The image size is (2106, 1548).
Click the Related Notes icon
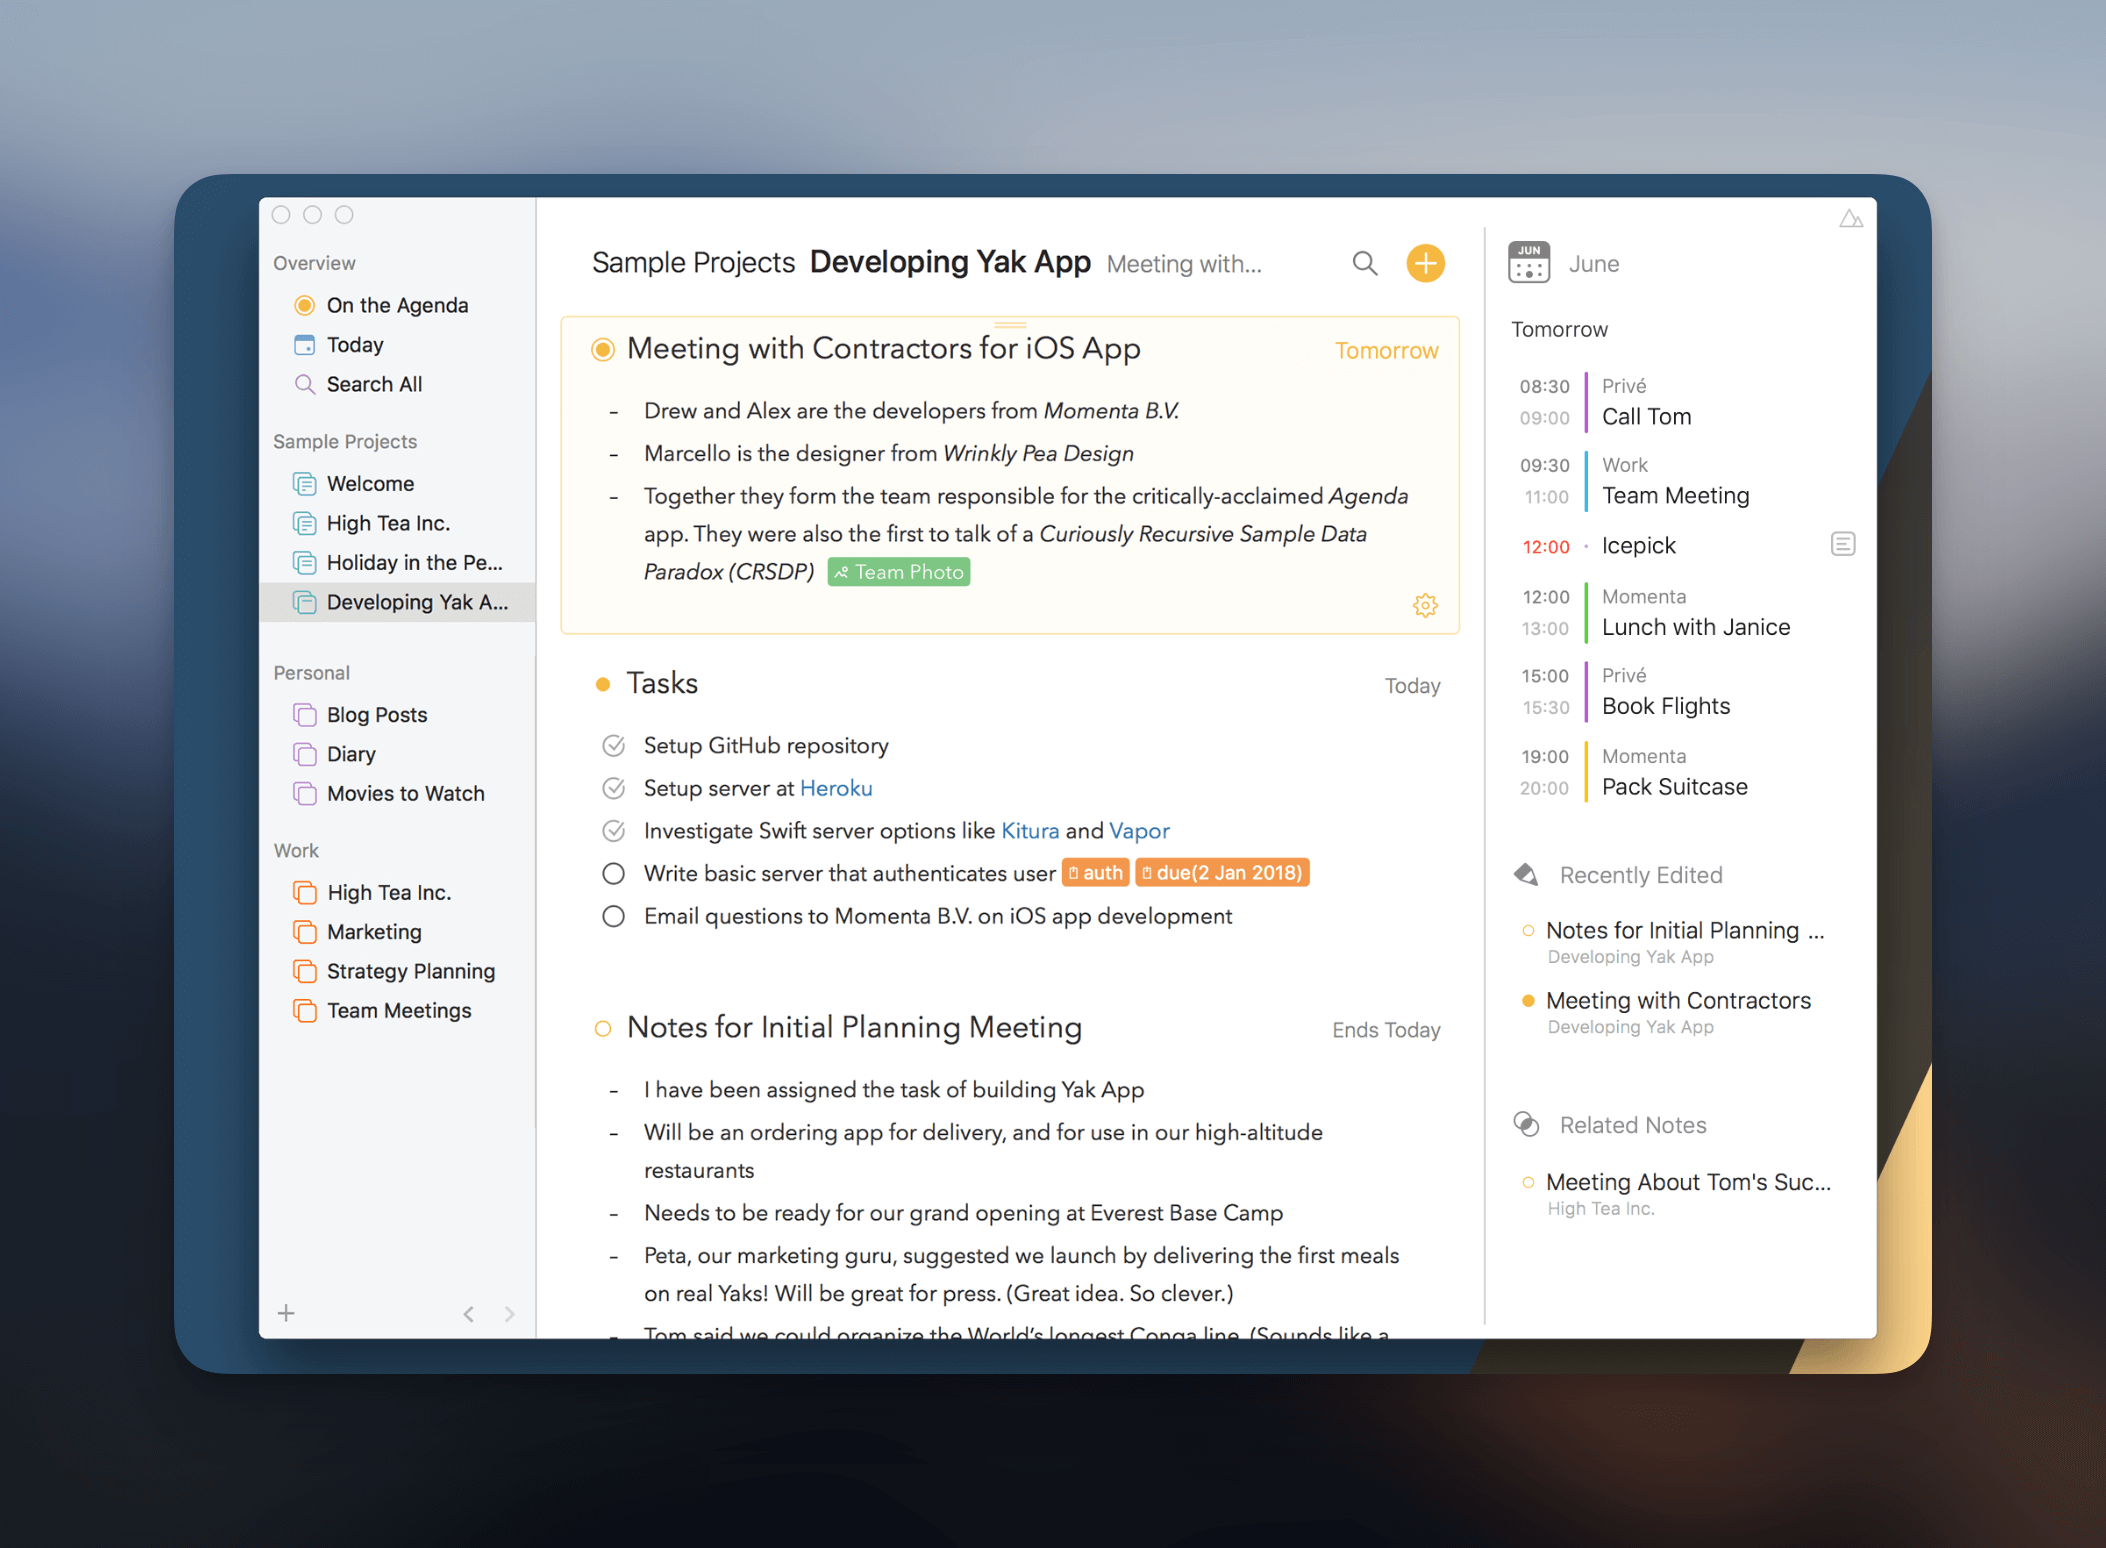1526,1124
